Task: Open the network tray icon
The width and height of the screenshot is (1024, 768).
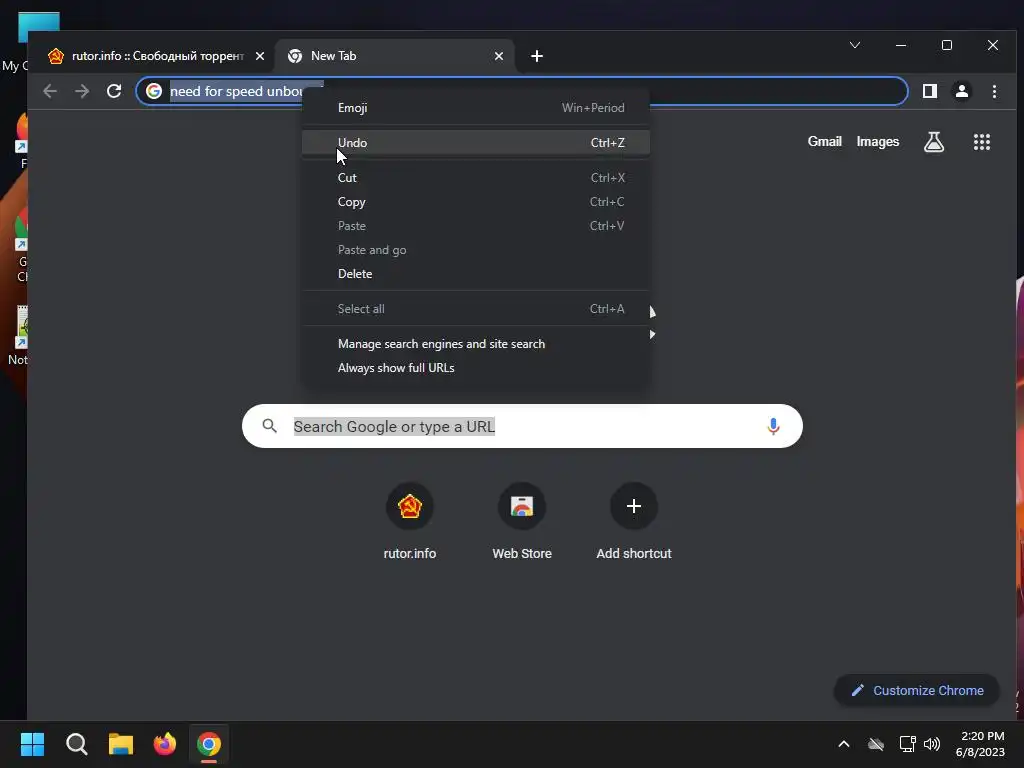Action: tap(907, 744)
